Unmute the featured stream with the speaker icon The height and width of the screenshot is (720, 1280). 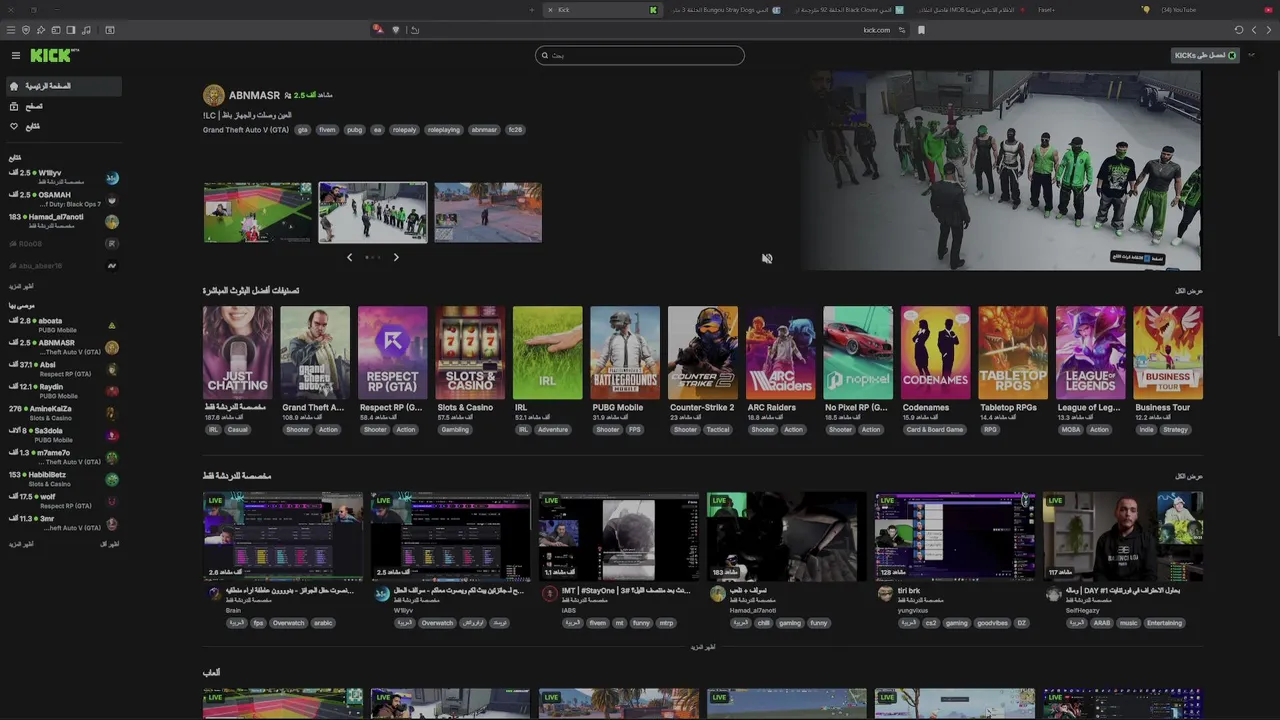tap(767, 258)
